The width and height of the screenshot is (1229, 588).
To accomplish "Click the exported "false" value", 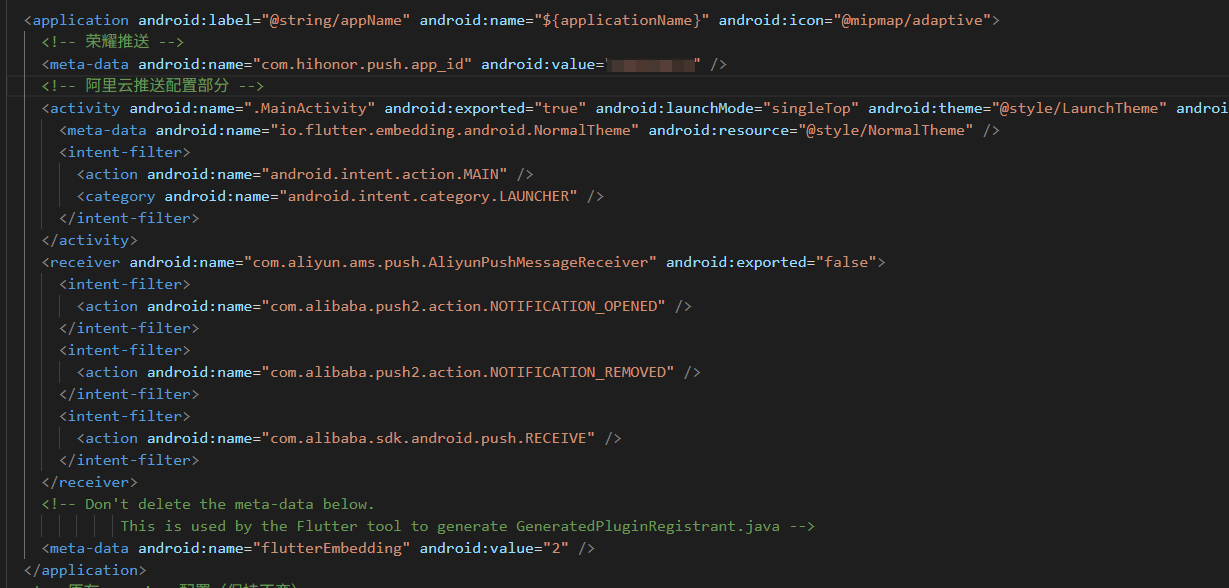I will (846, 262).
